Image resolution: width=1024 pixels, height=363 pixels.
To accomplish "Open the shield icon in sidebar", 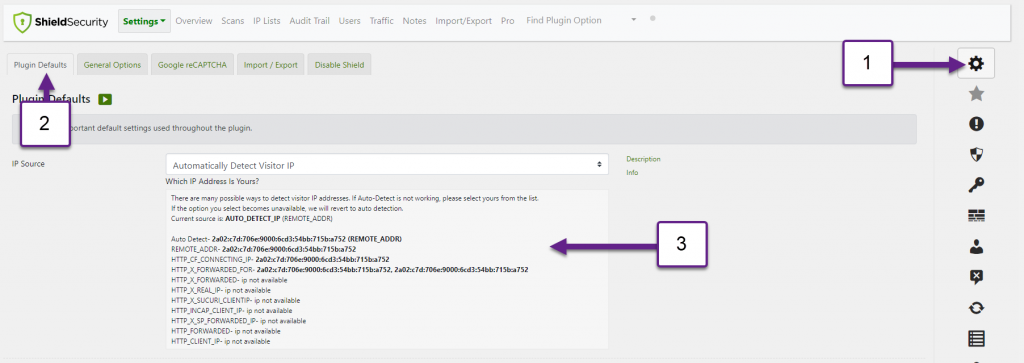I will click(x=976, y=155).
